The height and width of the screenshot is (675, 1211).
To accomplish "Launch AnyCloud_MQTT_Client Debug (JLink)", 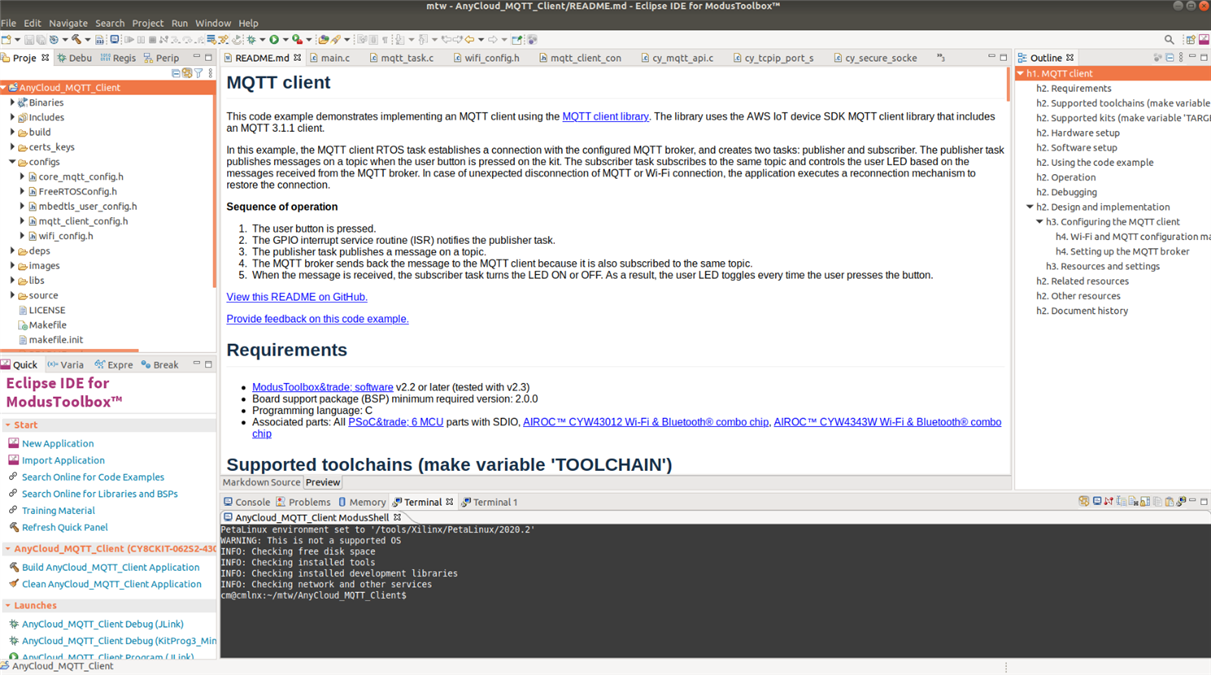I will pos(103,624).
